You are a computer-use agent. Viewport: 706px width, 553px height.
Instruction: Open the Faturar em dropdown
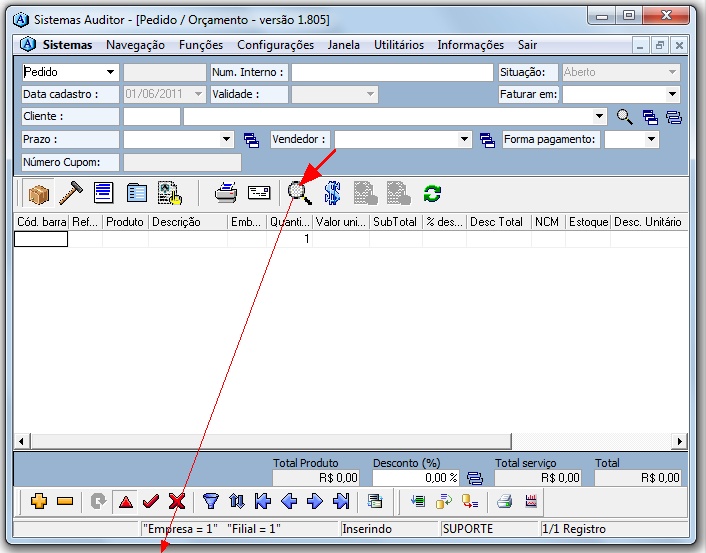click(x=672, y=94)
